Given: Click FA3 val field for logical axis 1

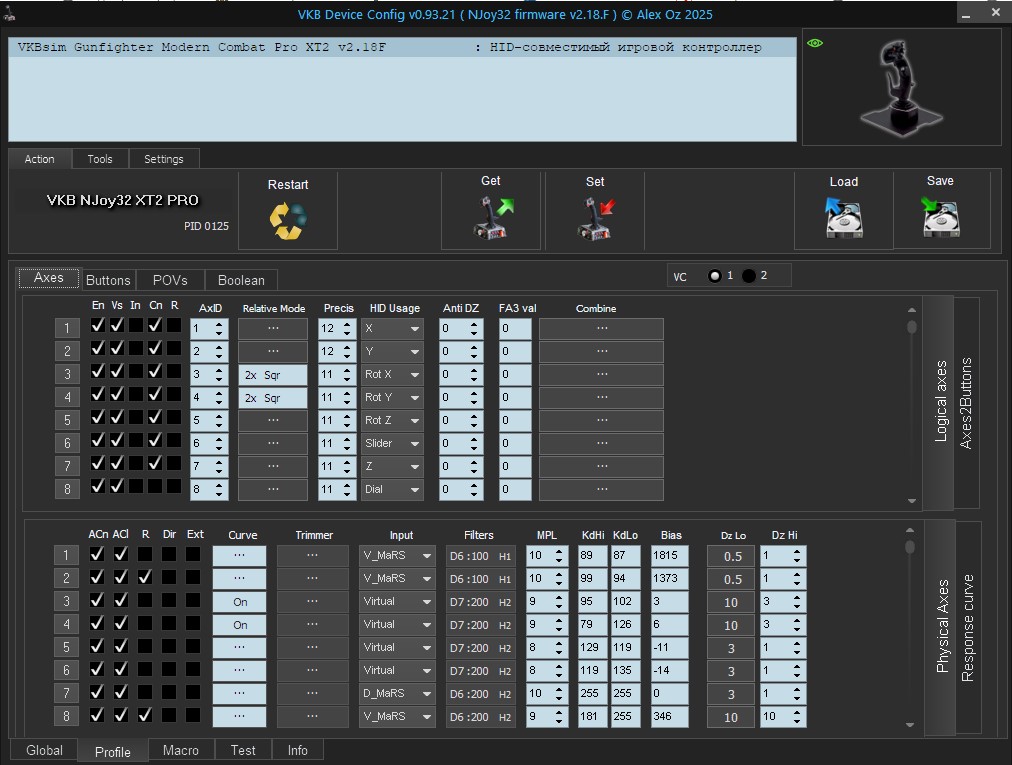Looking at the screenshot, I should click(515, 329).
